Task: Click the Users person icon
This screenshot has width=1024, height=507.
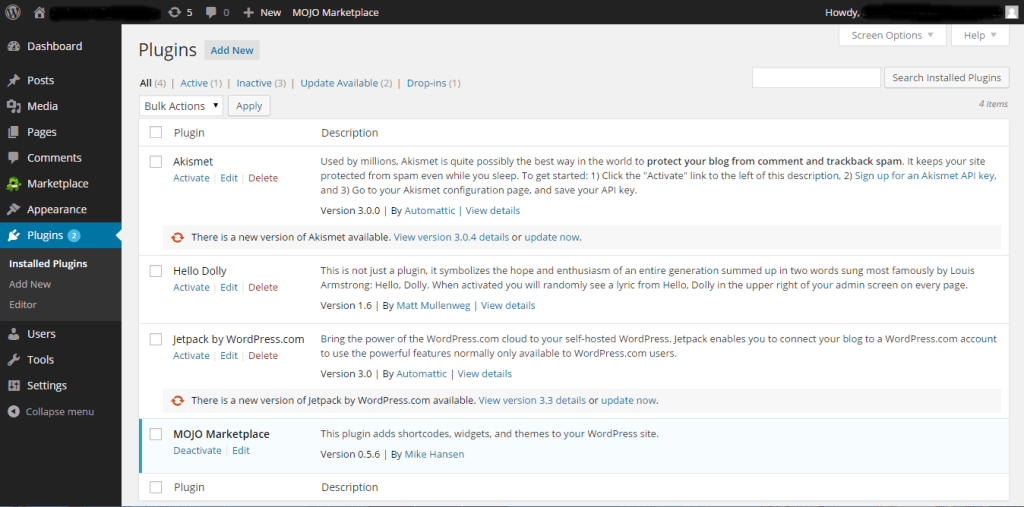Action: tap(13, 334)
